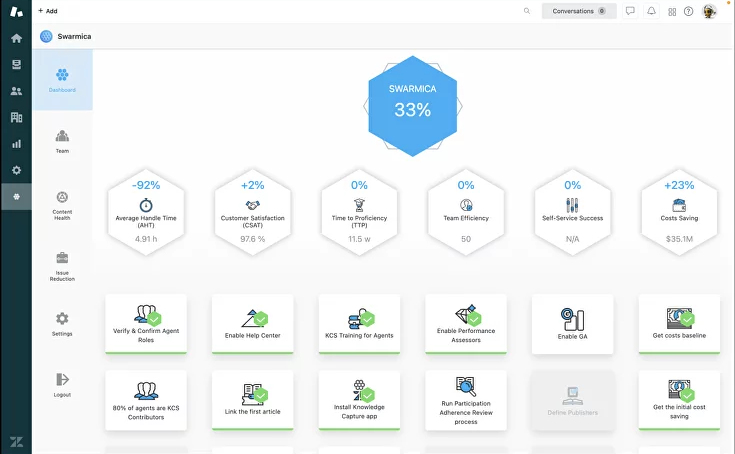Click the -92% value on AHT
The width and height of the screenshot is (735, 454).
[146, 185]
